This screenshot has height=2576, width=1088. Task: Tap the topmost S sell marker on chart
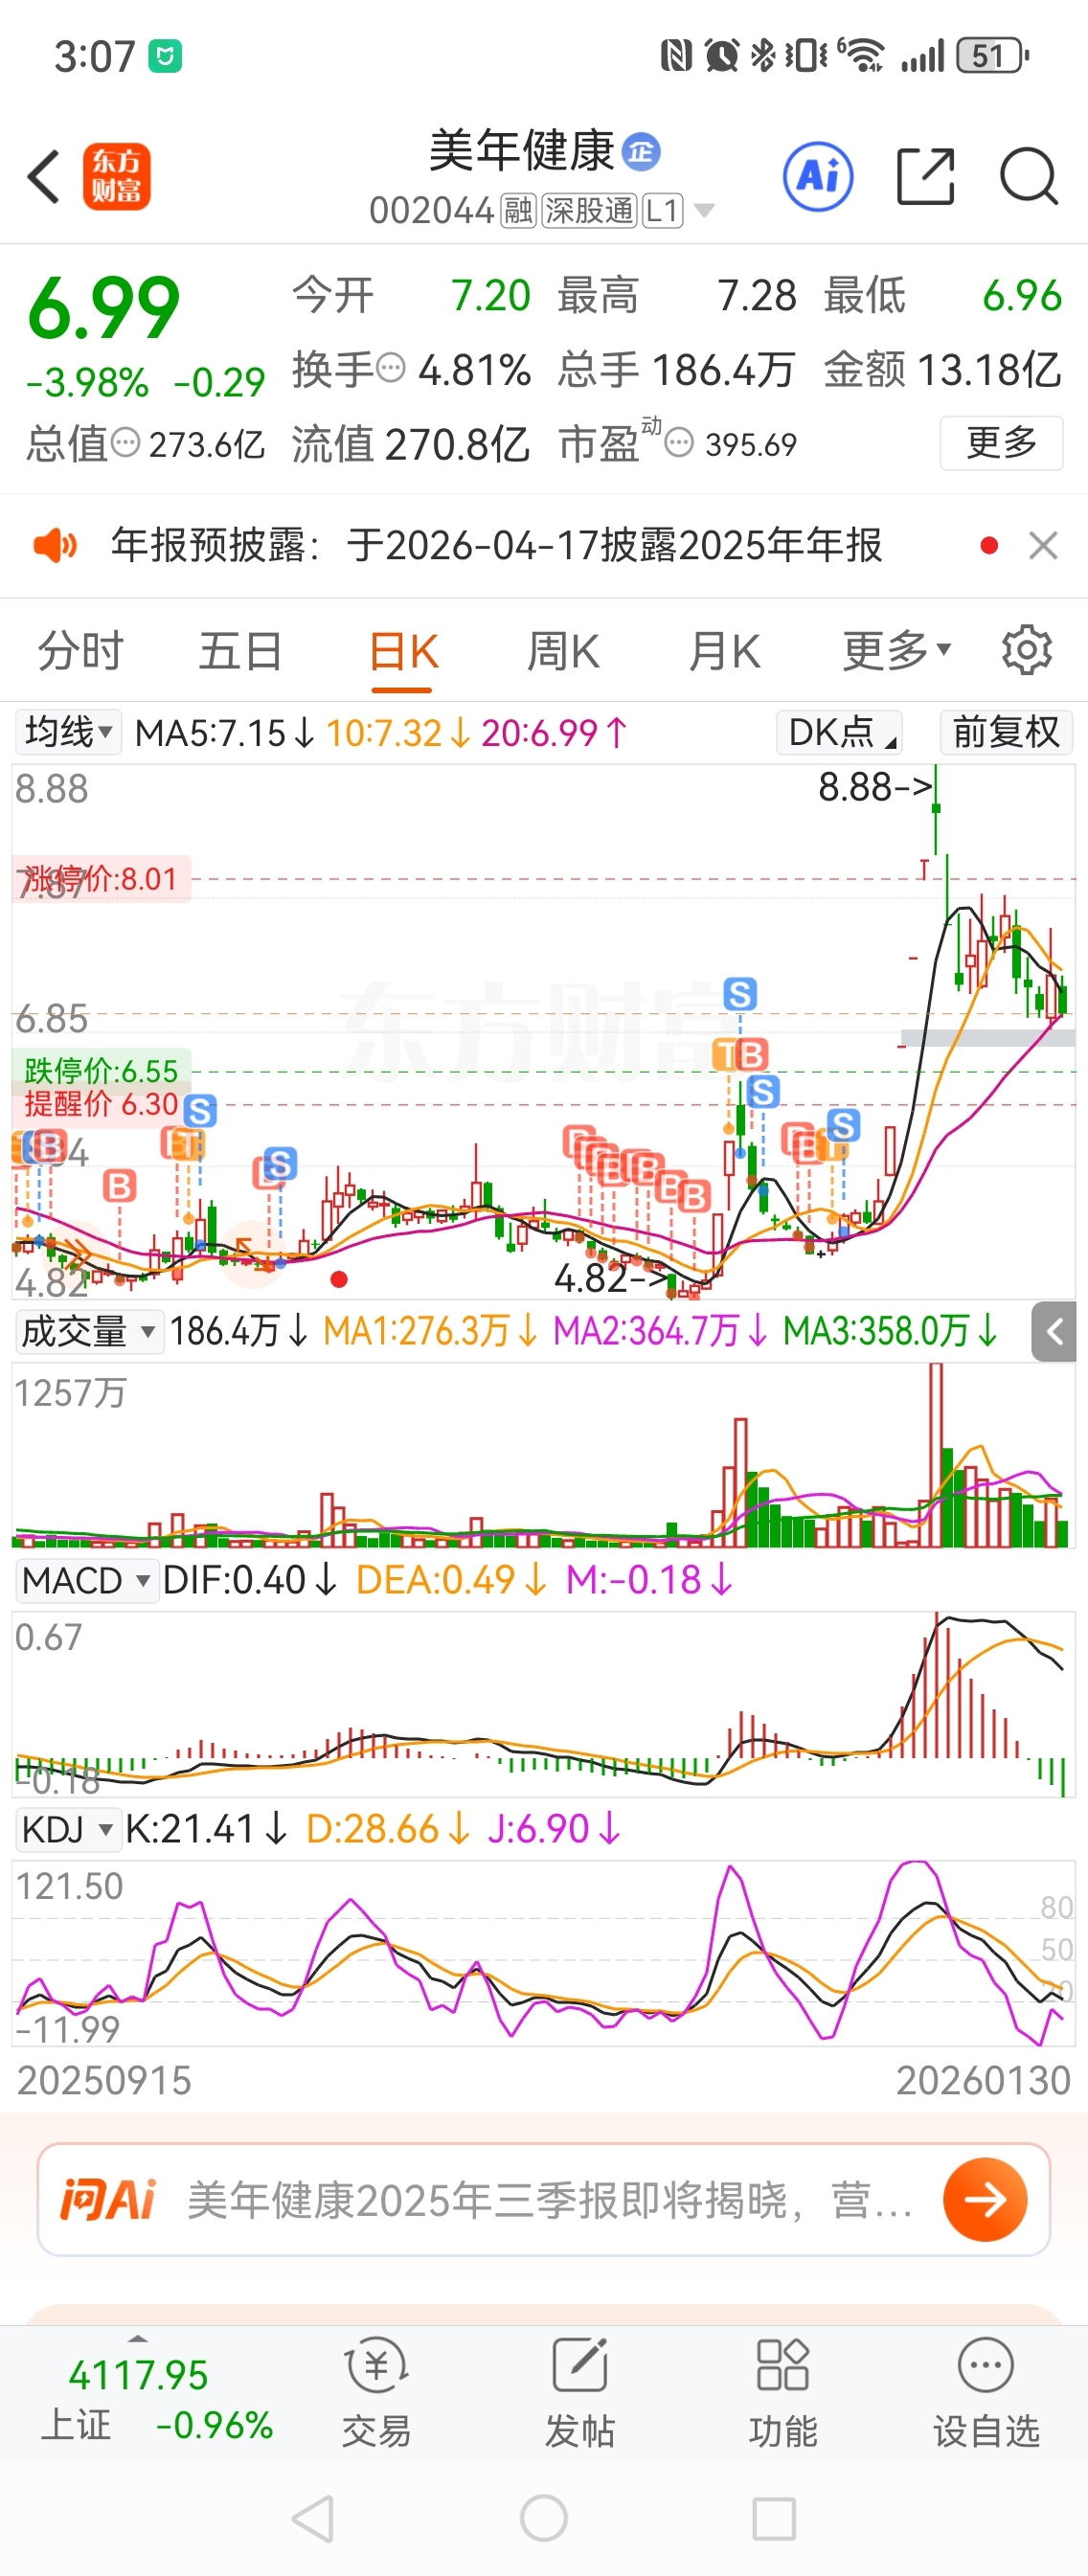pyautogui.click(x=740, y=994)
